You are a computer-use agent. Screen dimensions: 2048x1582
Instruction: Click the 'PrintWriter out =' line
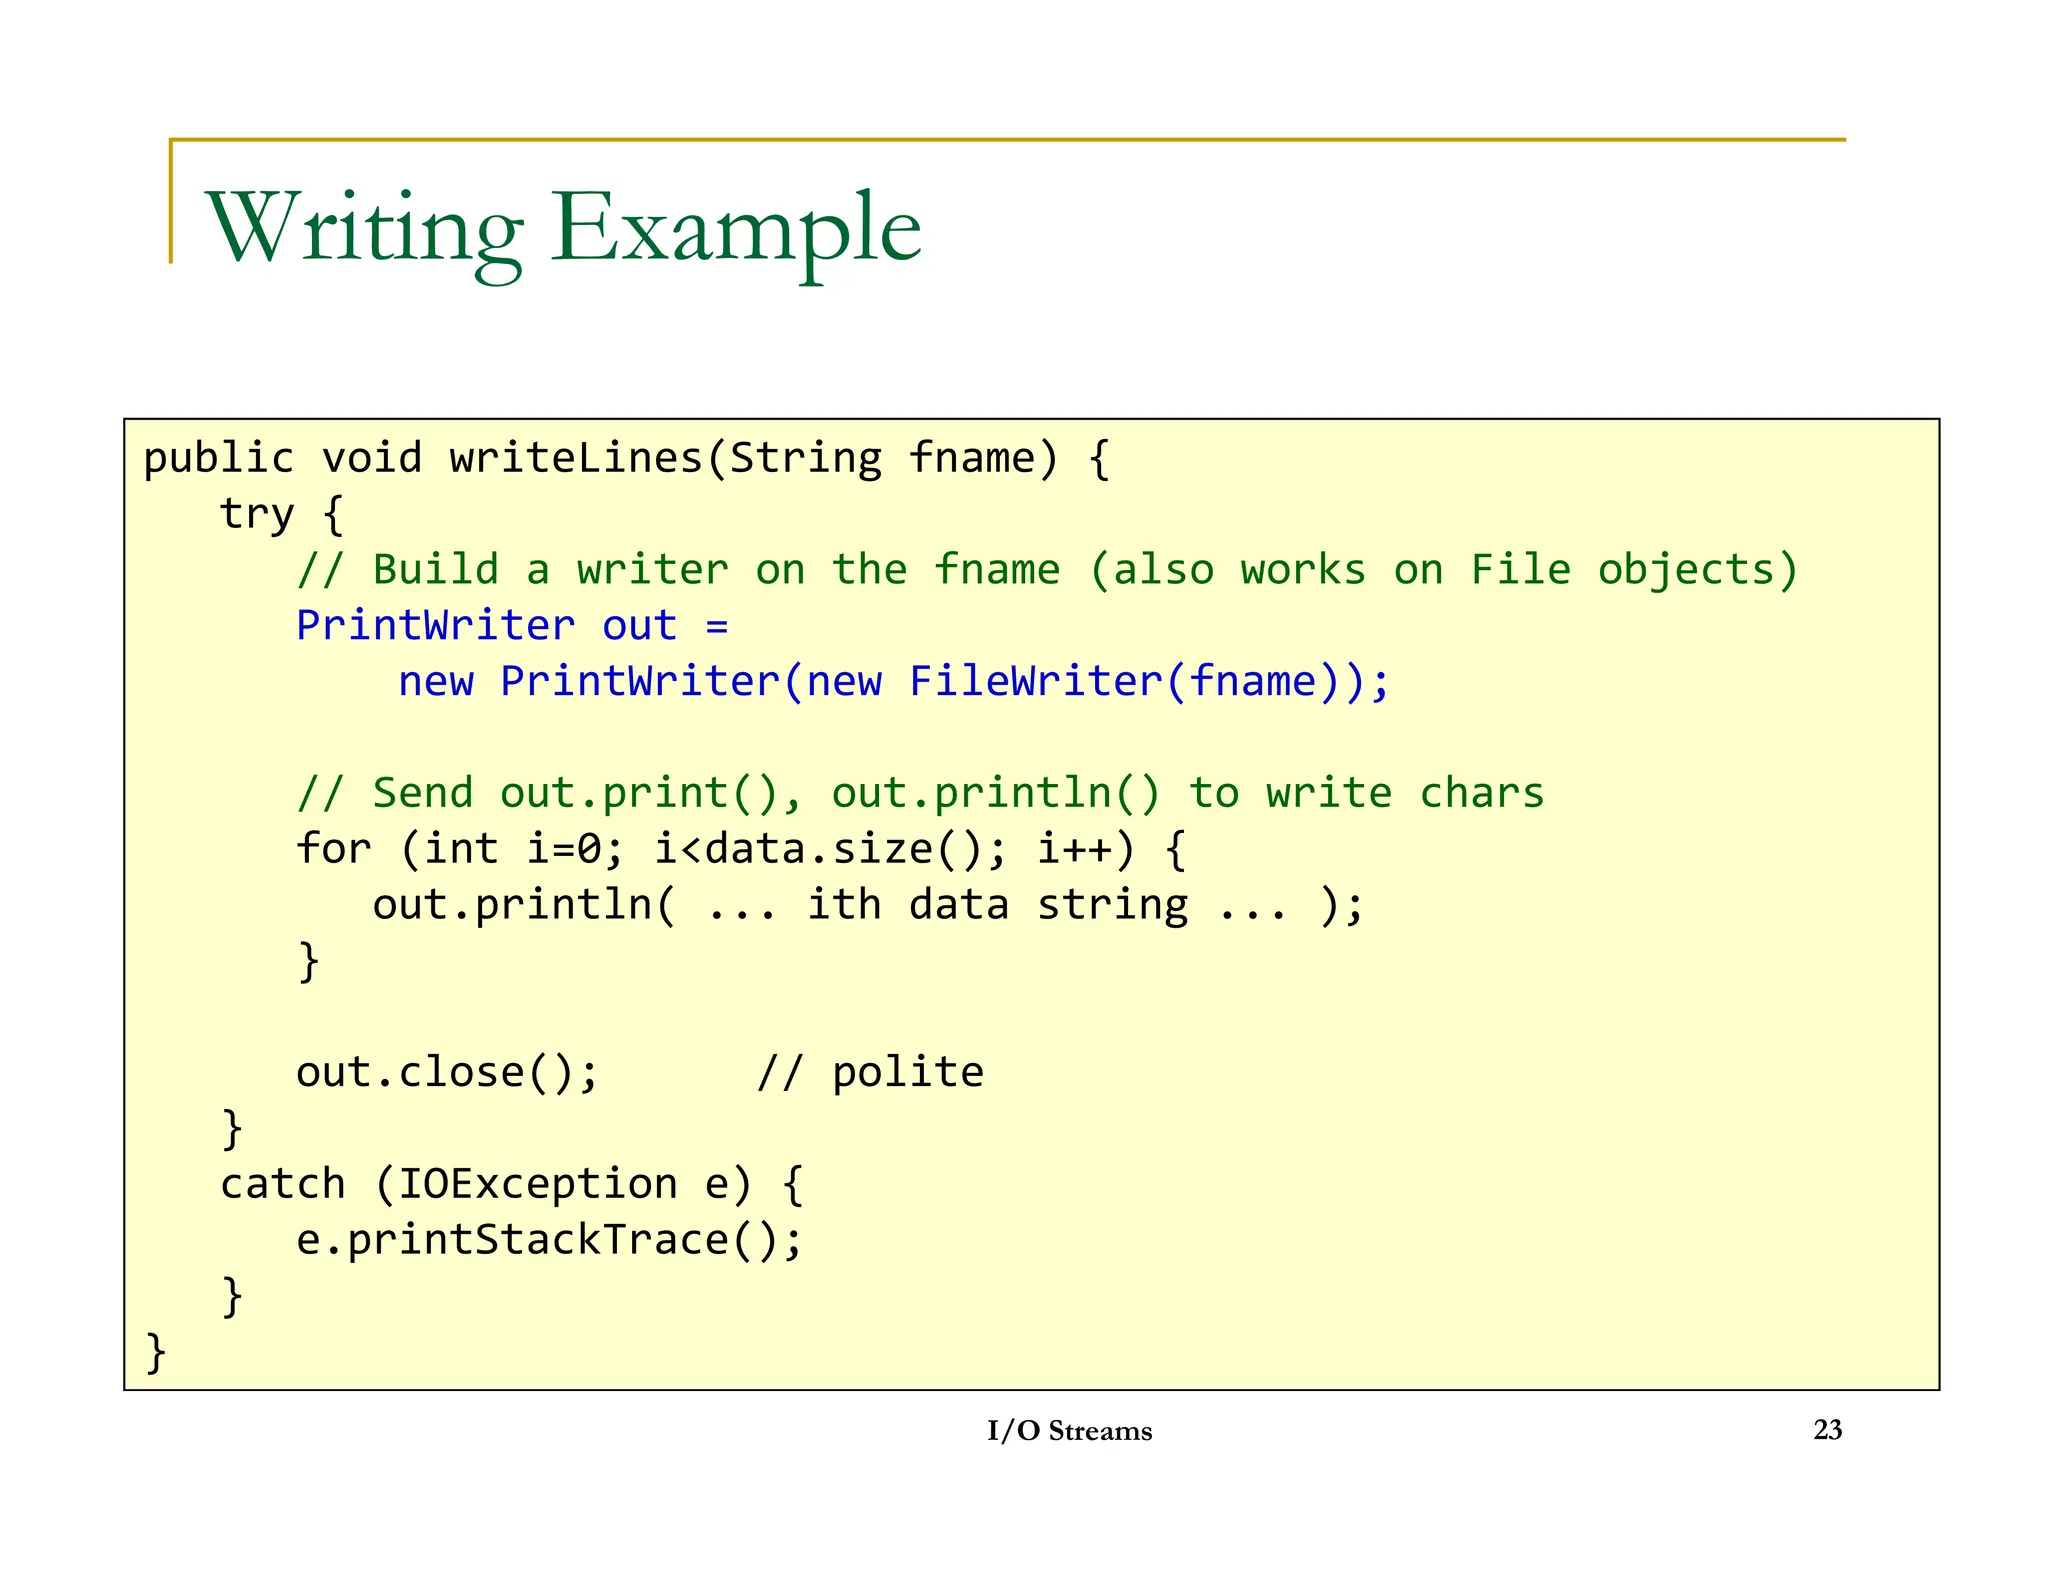point(513,626)
